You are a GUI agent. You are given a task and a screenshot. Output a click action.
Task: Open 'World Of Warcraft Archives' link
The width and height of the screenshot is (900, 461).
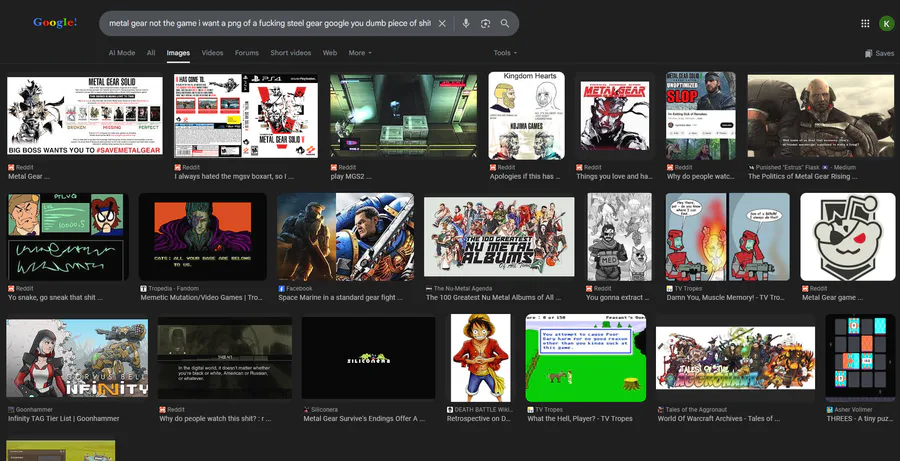coord(719,419)
